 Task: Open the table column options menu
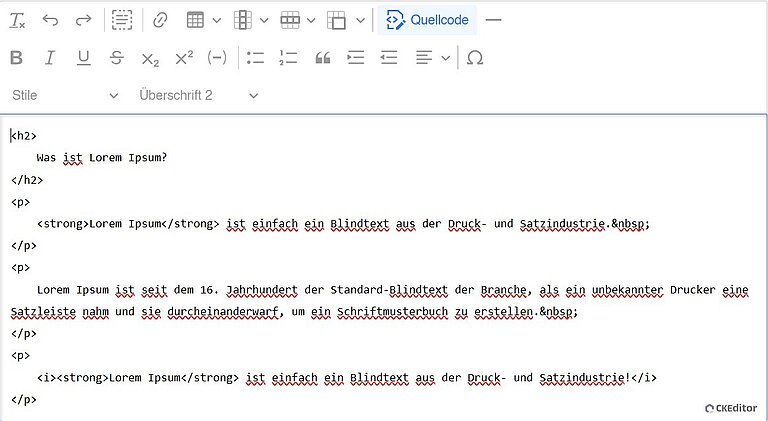click(x=250, y=20)
